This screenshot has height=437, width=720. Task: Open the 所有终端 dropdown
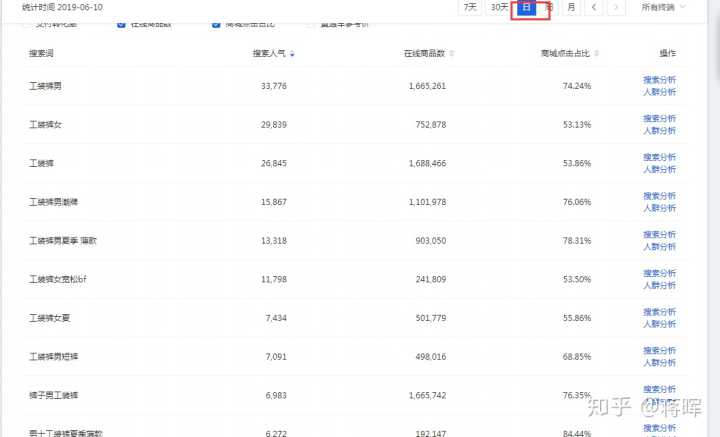[664, 8]
